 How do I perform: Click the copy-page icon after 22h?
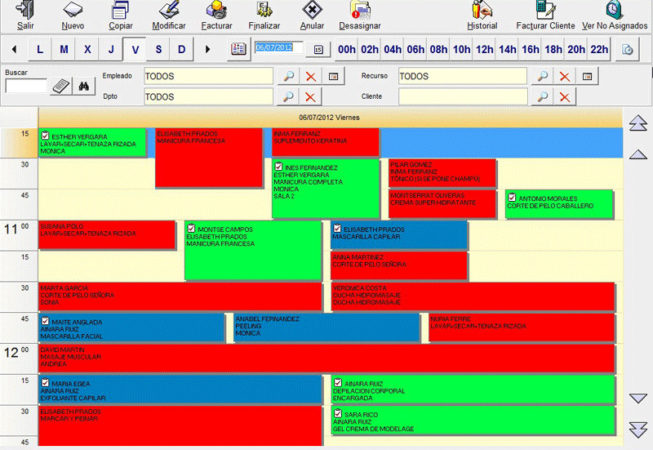pos(627,50)
